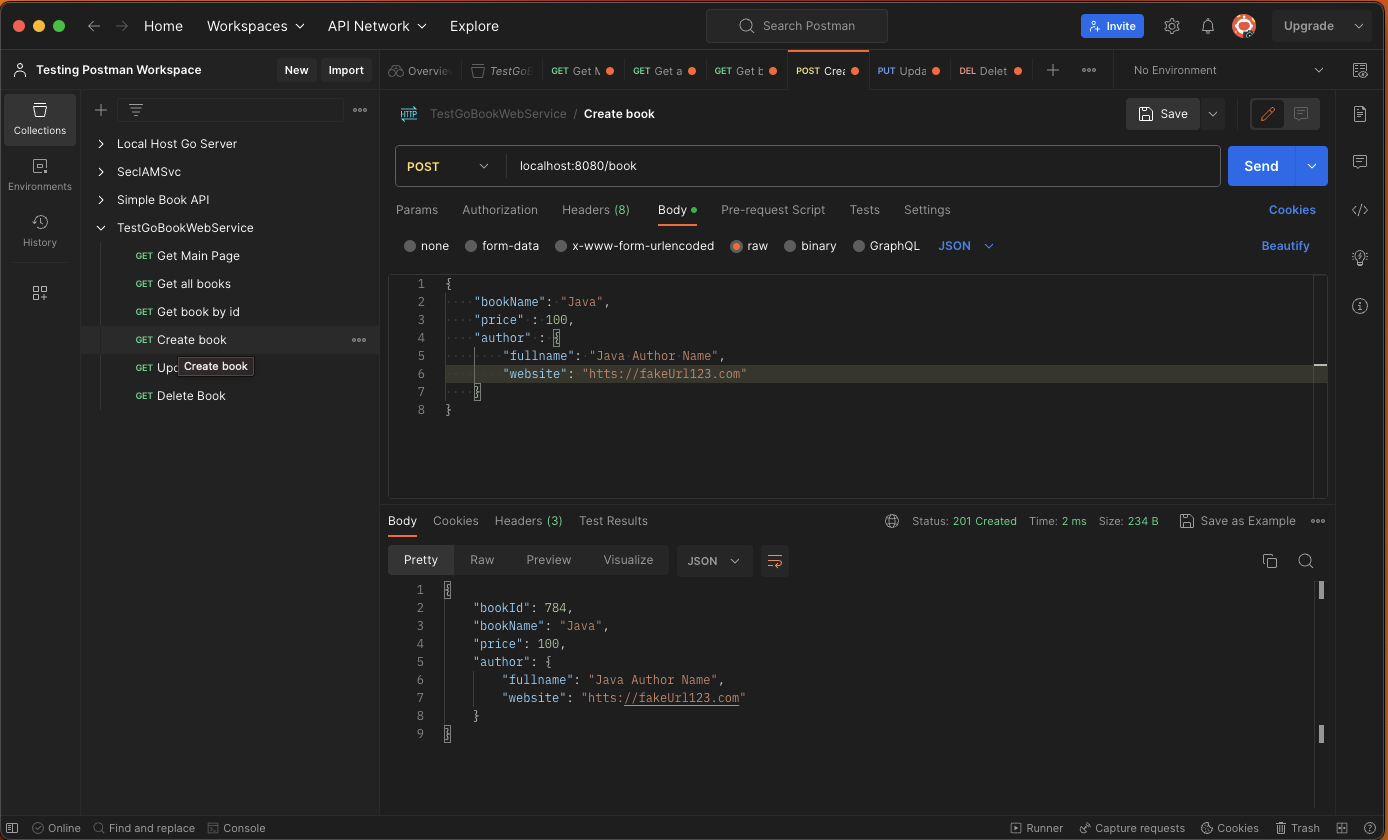Click the navigate forward arrow
Image resolution: width=1388 pixels, height=840 pixels.
tap(122, 26)
